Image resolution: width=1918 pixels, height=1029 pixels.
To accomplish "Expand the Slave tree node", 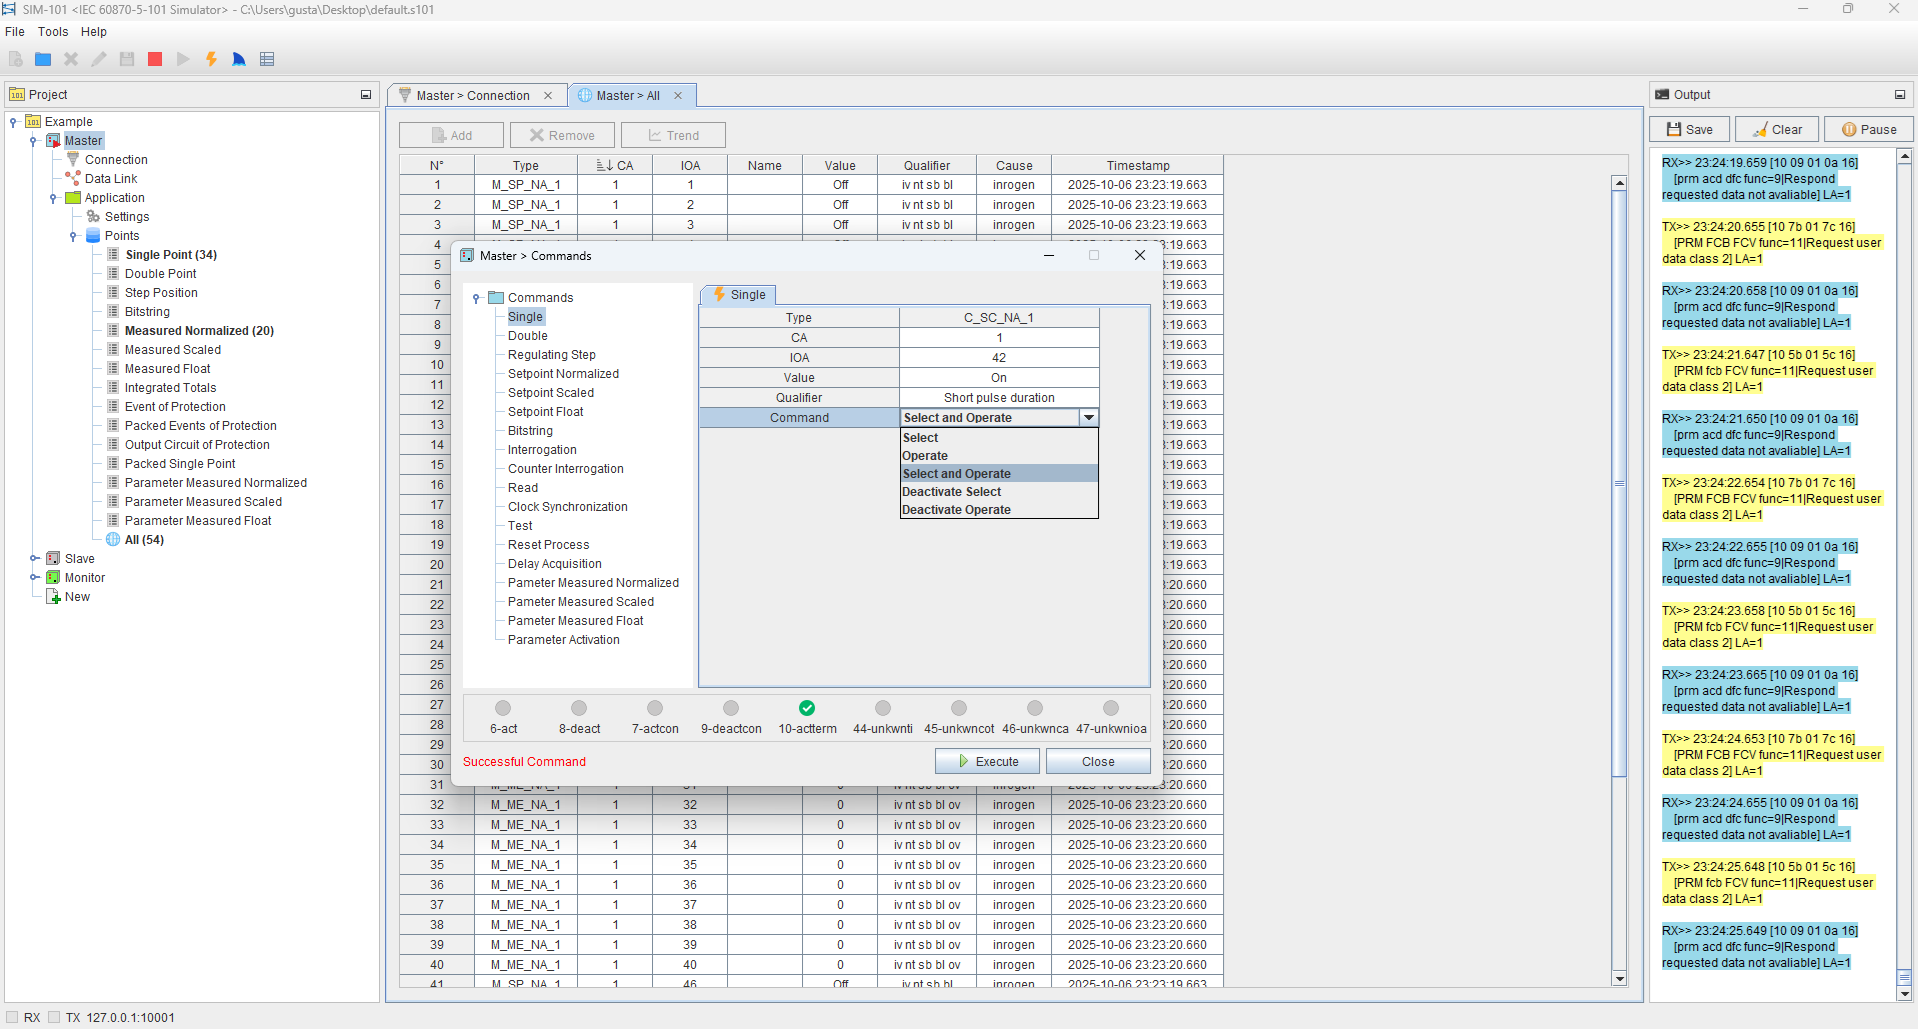I will (x=34, y=559).
